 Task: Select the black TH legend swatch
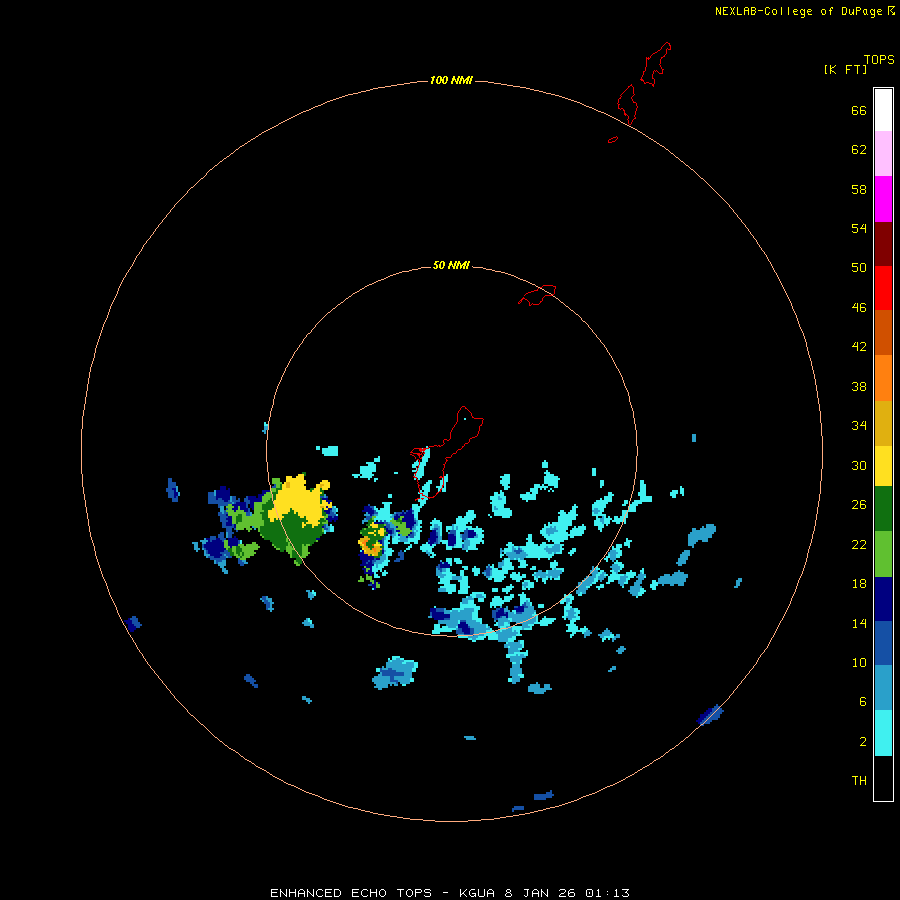(883, 778)
